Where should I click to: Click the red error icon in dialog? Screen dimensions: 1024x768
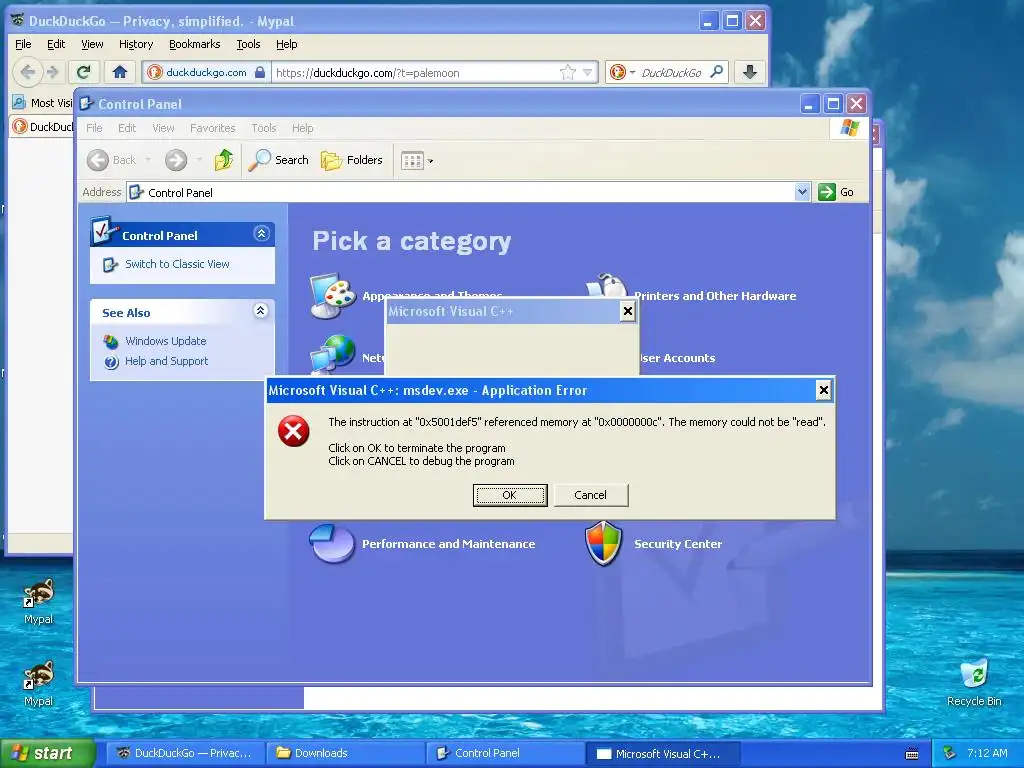coord(294,431)
